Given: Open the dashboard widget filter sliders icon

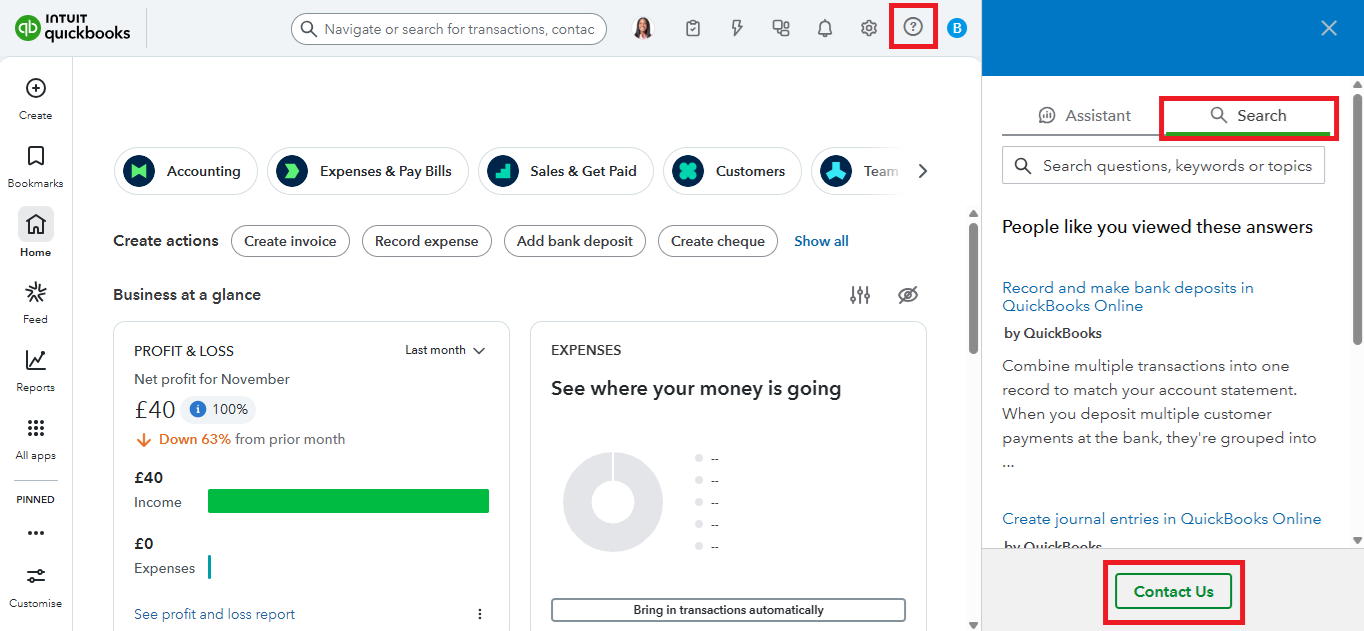Looking at the screenshot, I should [860, 295].
